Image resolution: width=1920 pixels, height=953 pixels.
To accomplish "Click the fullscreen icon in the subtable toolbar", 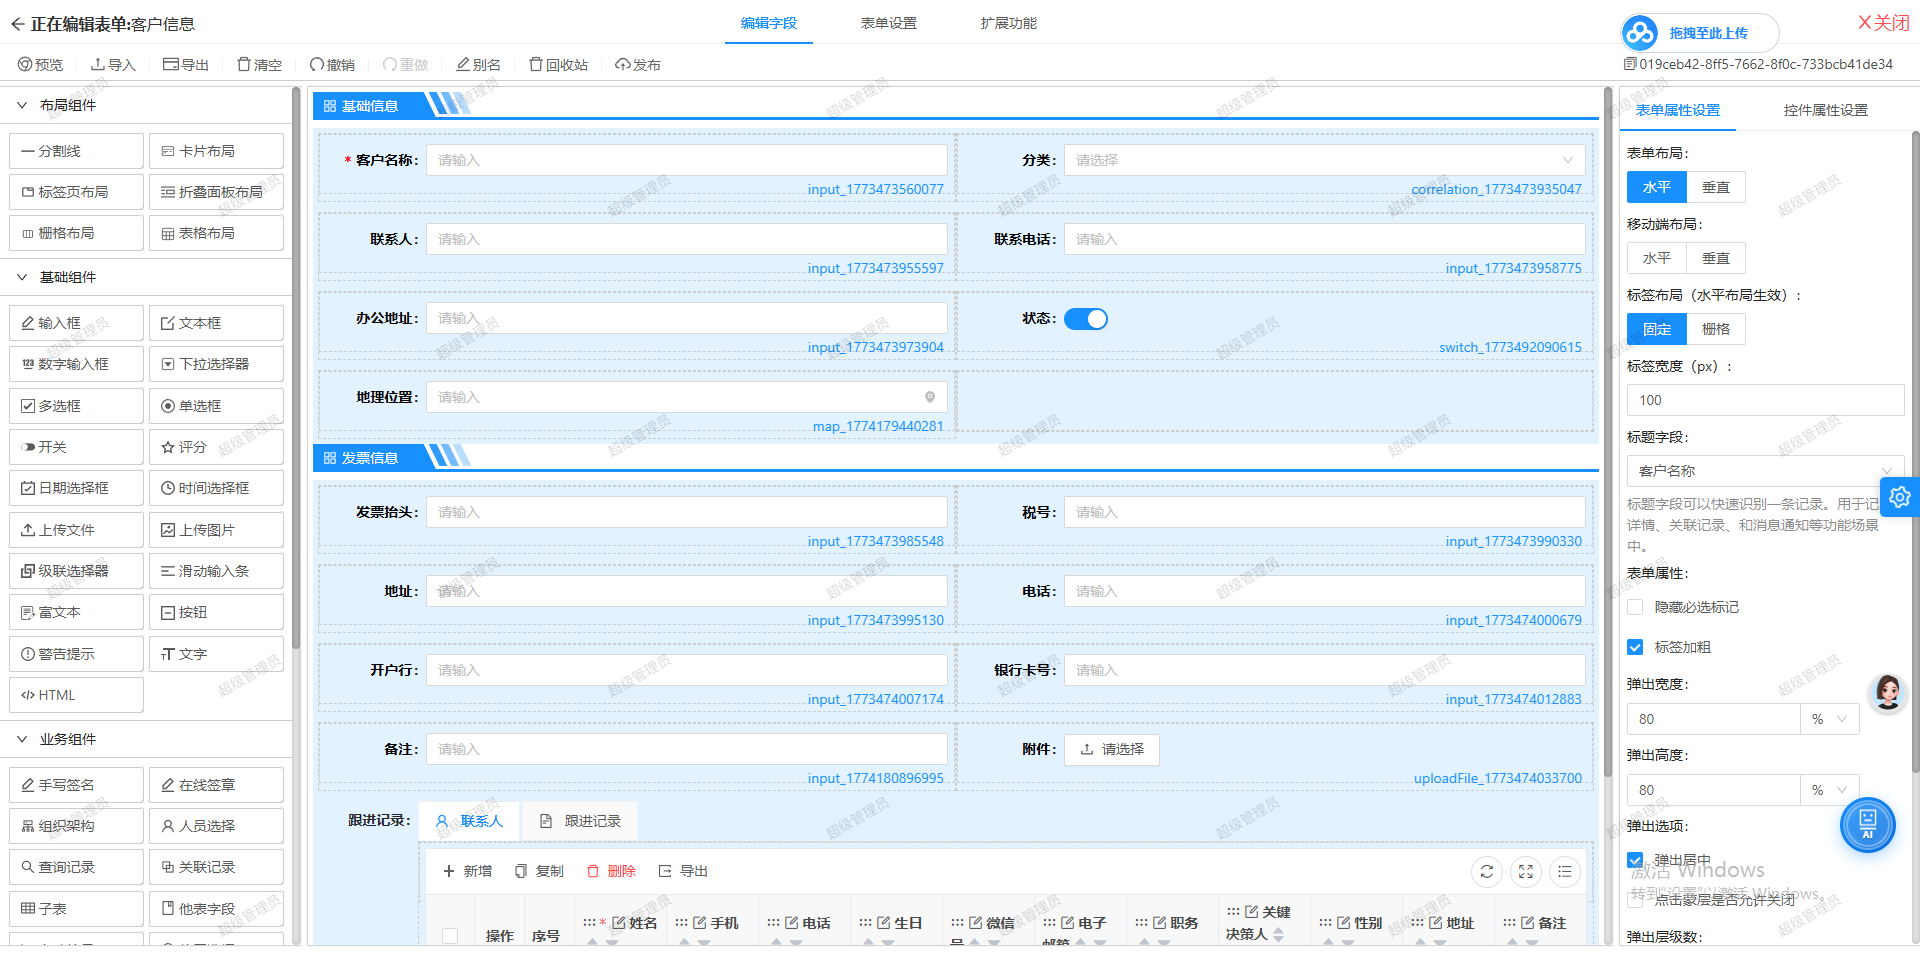I will coord(1526,872).
